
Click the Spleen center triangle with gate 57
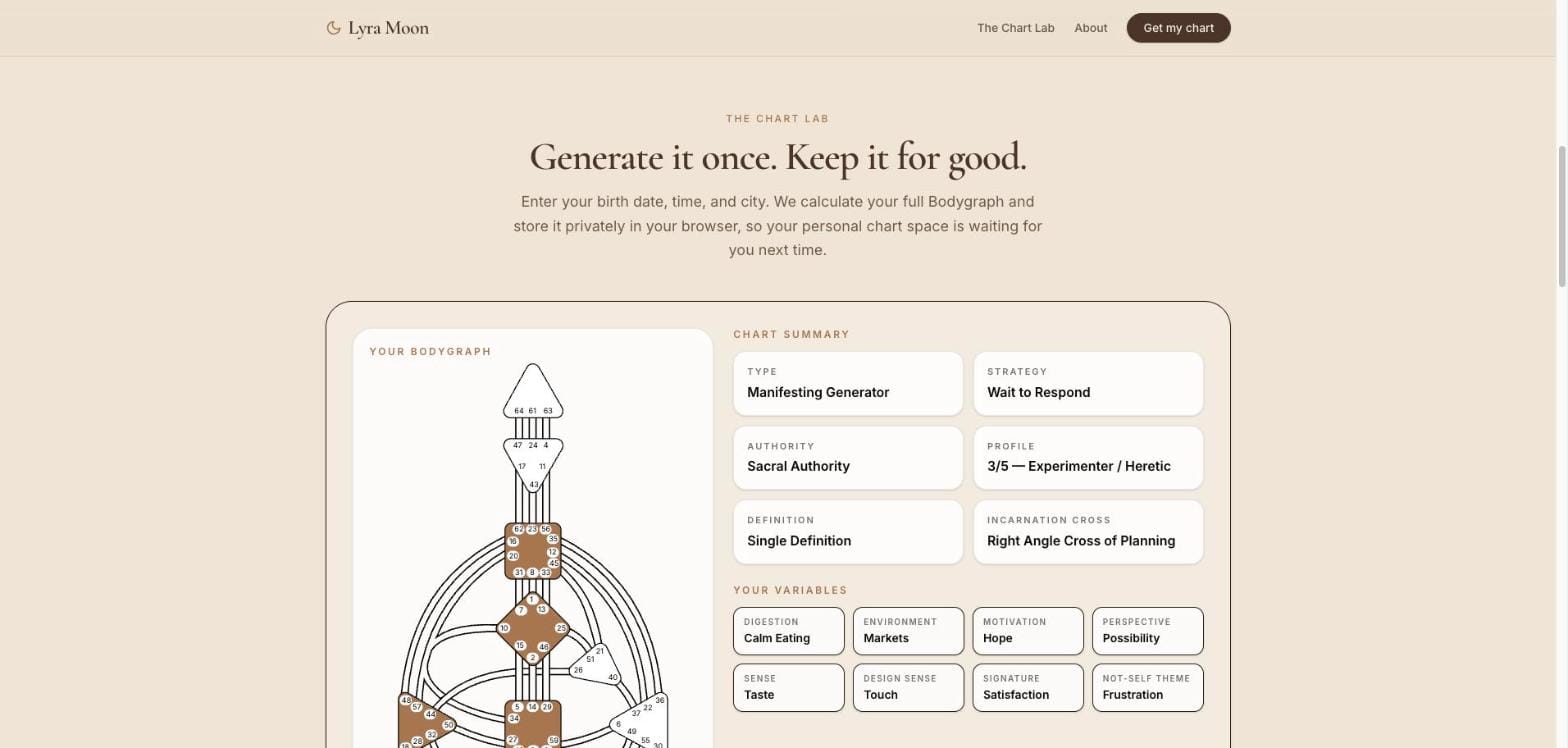coord(422,720)
